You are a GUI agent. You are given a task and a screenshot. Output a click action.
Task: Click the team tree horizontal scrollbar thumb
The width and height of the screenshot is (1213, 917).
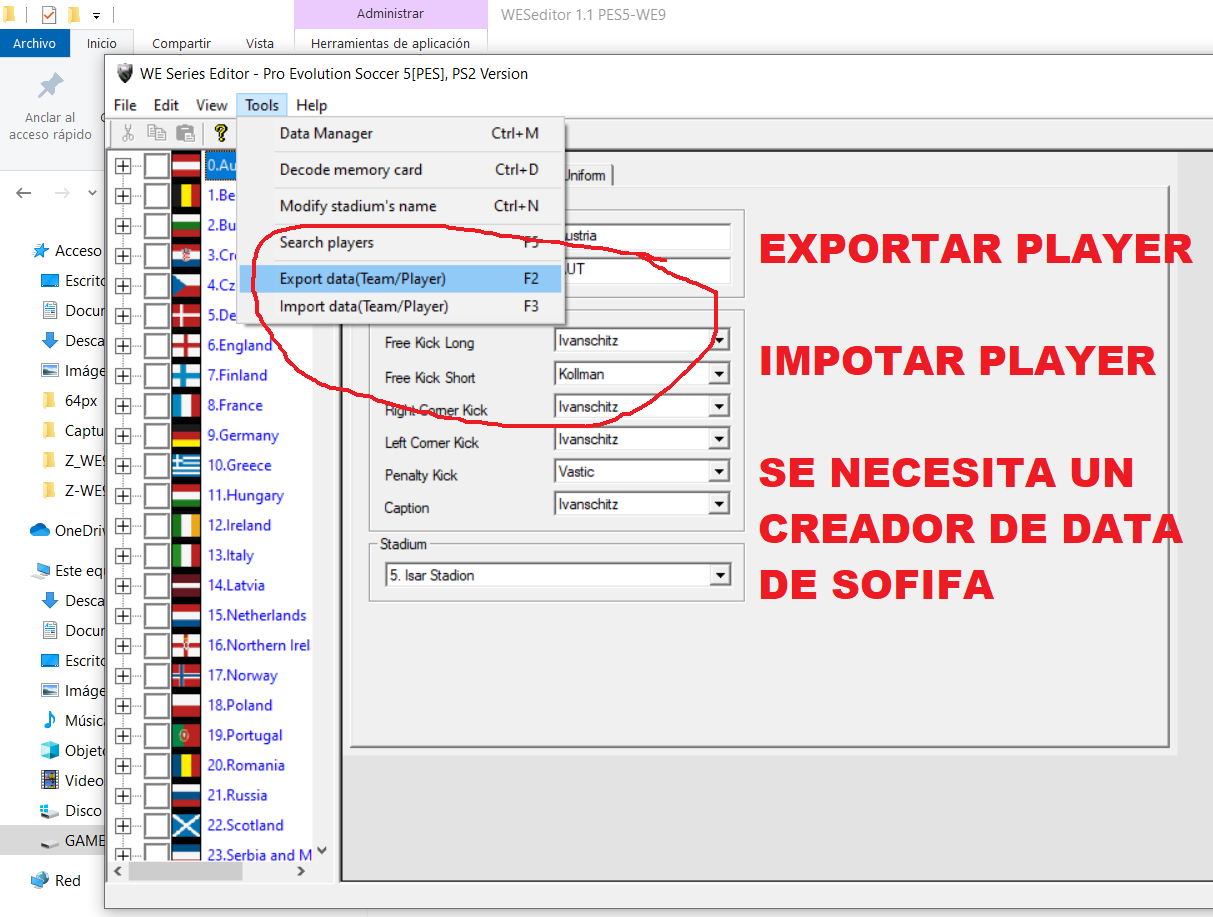[186, 872]
